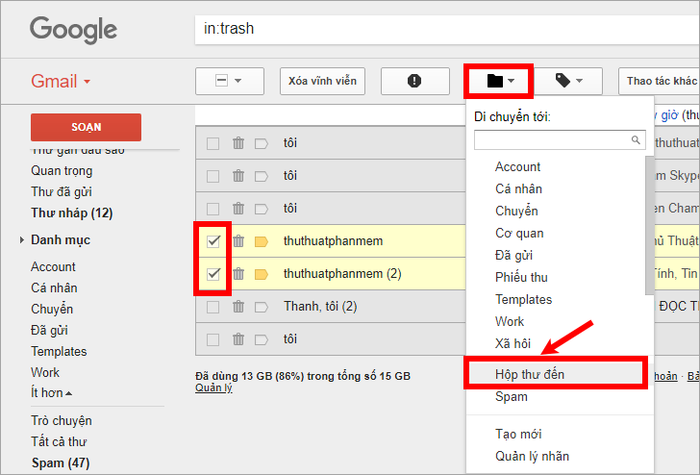Open the labels tag icon button
Viewport: 700px width, 475px height.
point(569,81)
